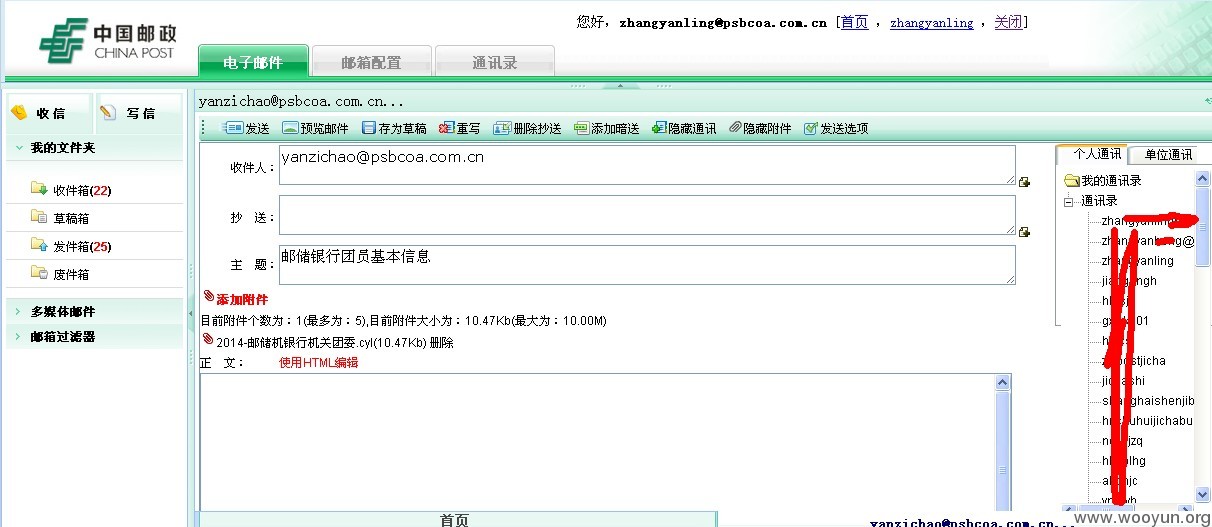Click the left sidebar collapse handle arrow
The height and width of the screenshot is (527, 1212).
point(191,314)
